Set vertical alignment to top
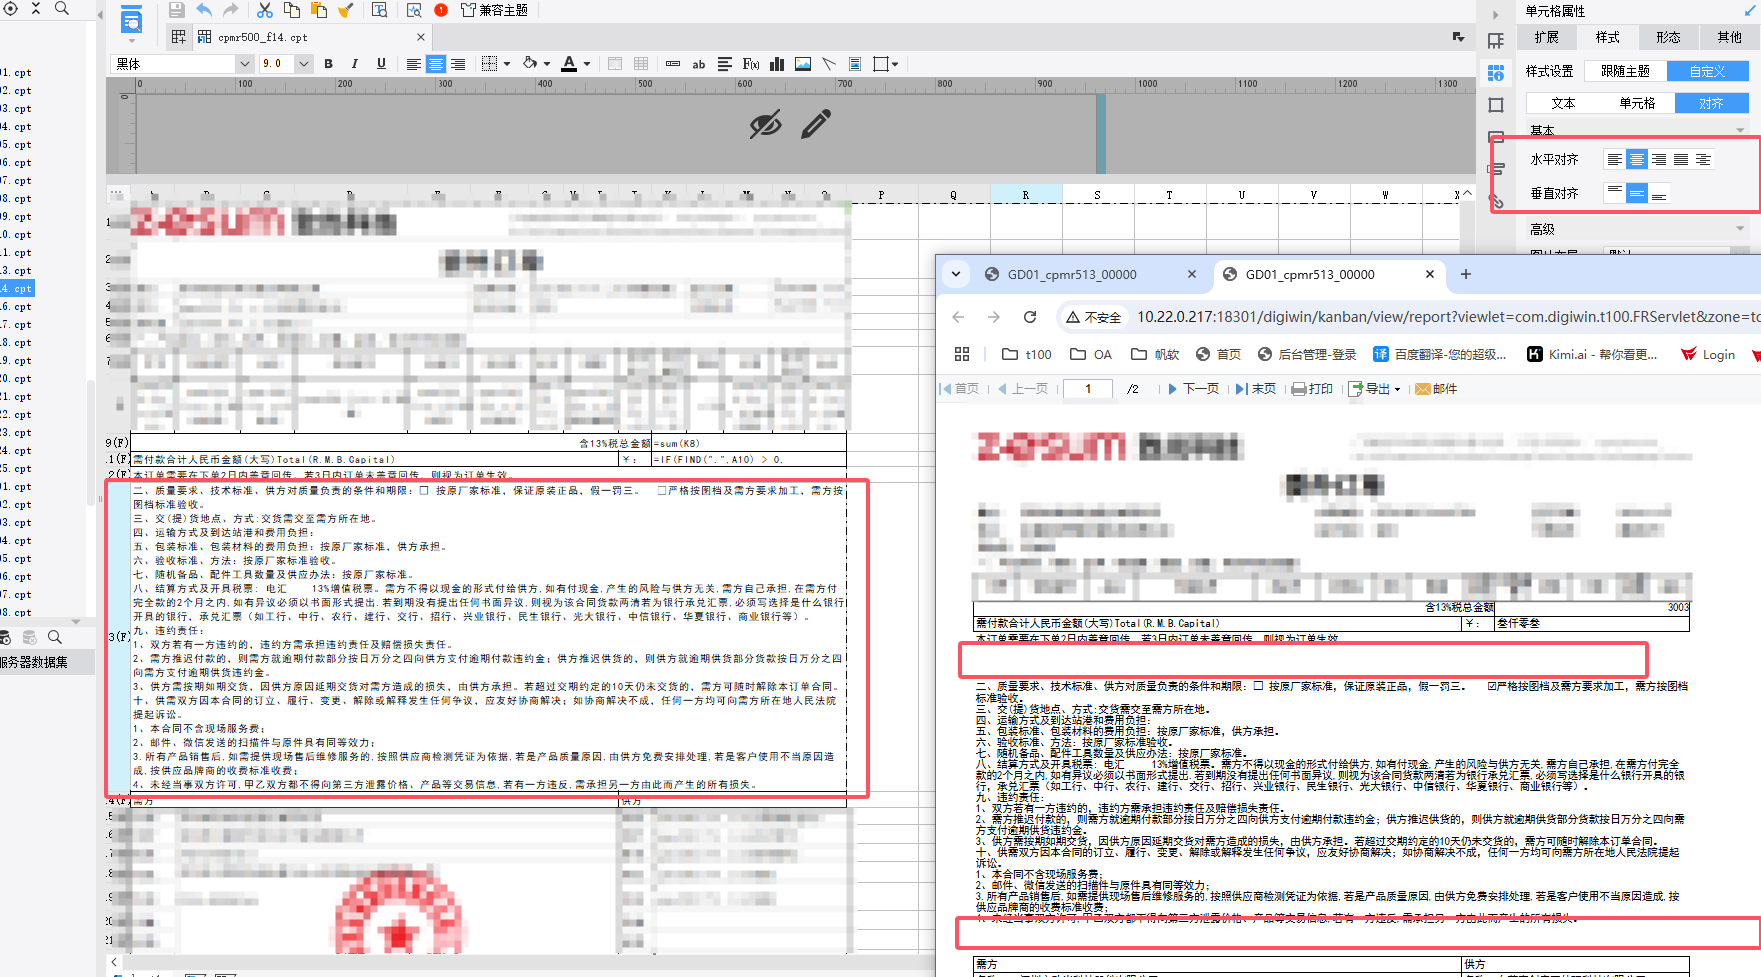Screen dimensions: 1761x977 point(1615,193)
